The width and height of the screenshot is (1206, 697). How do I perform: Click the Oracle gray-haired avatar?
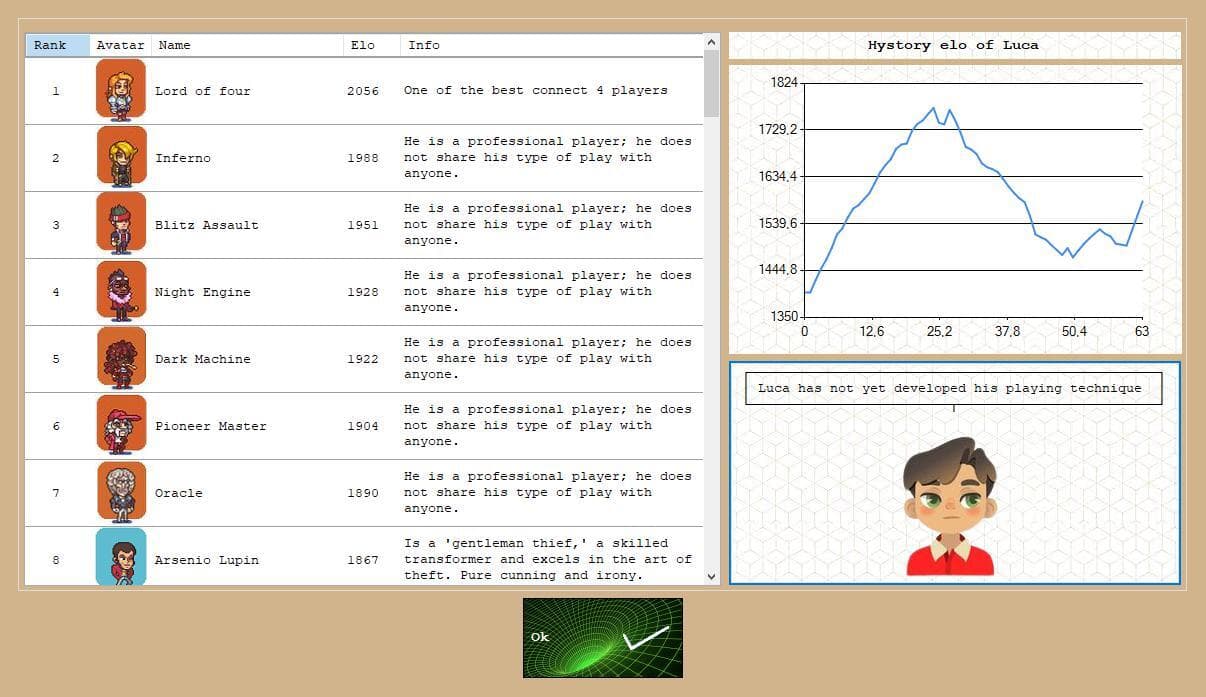(121, 492)
